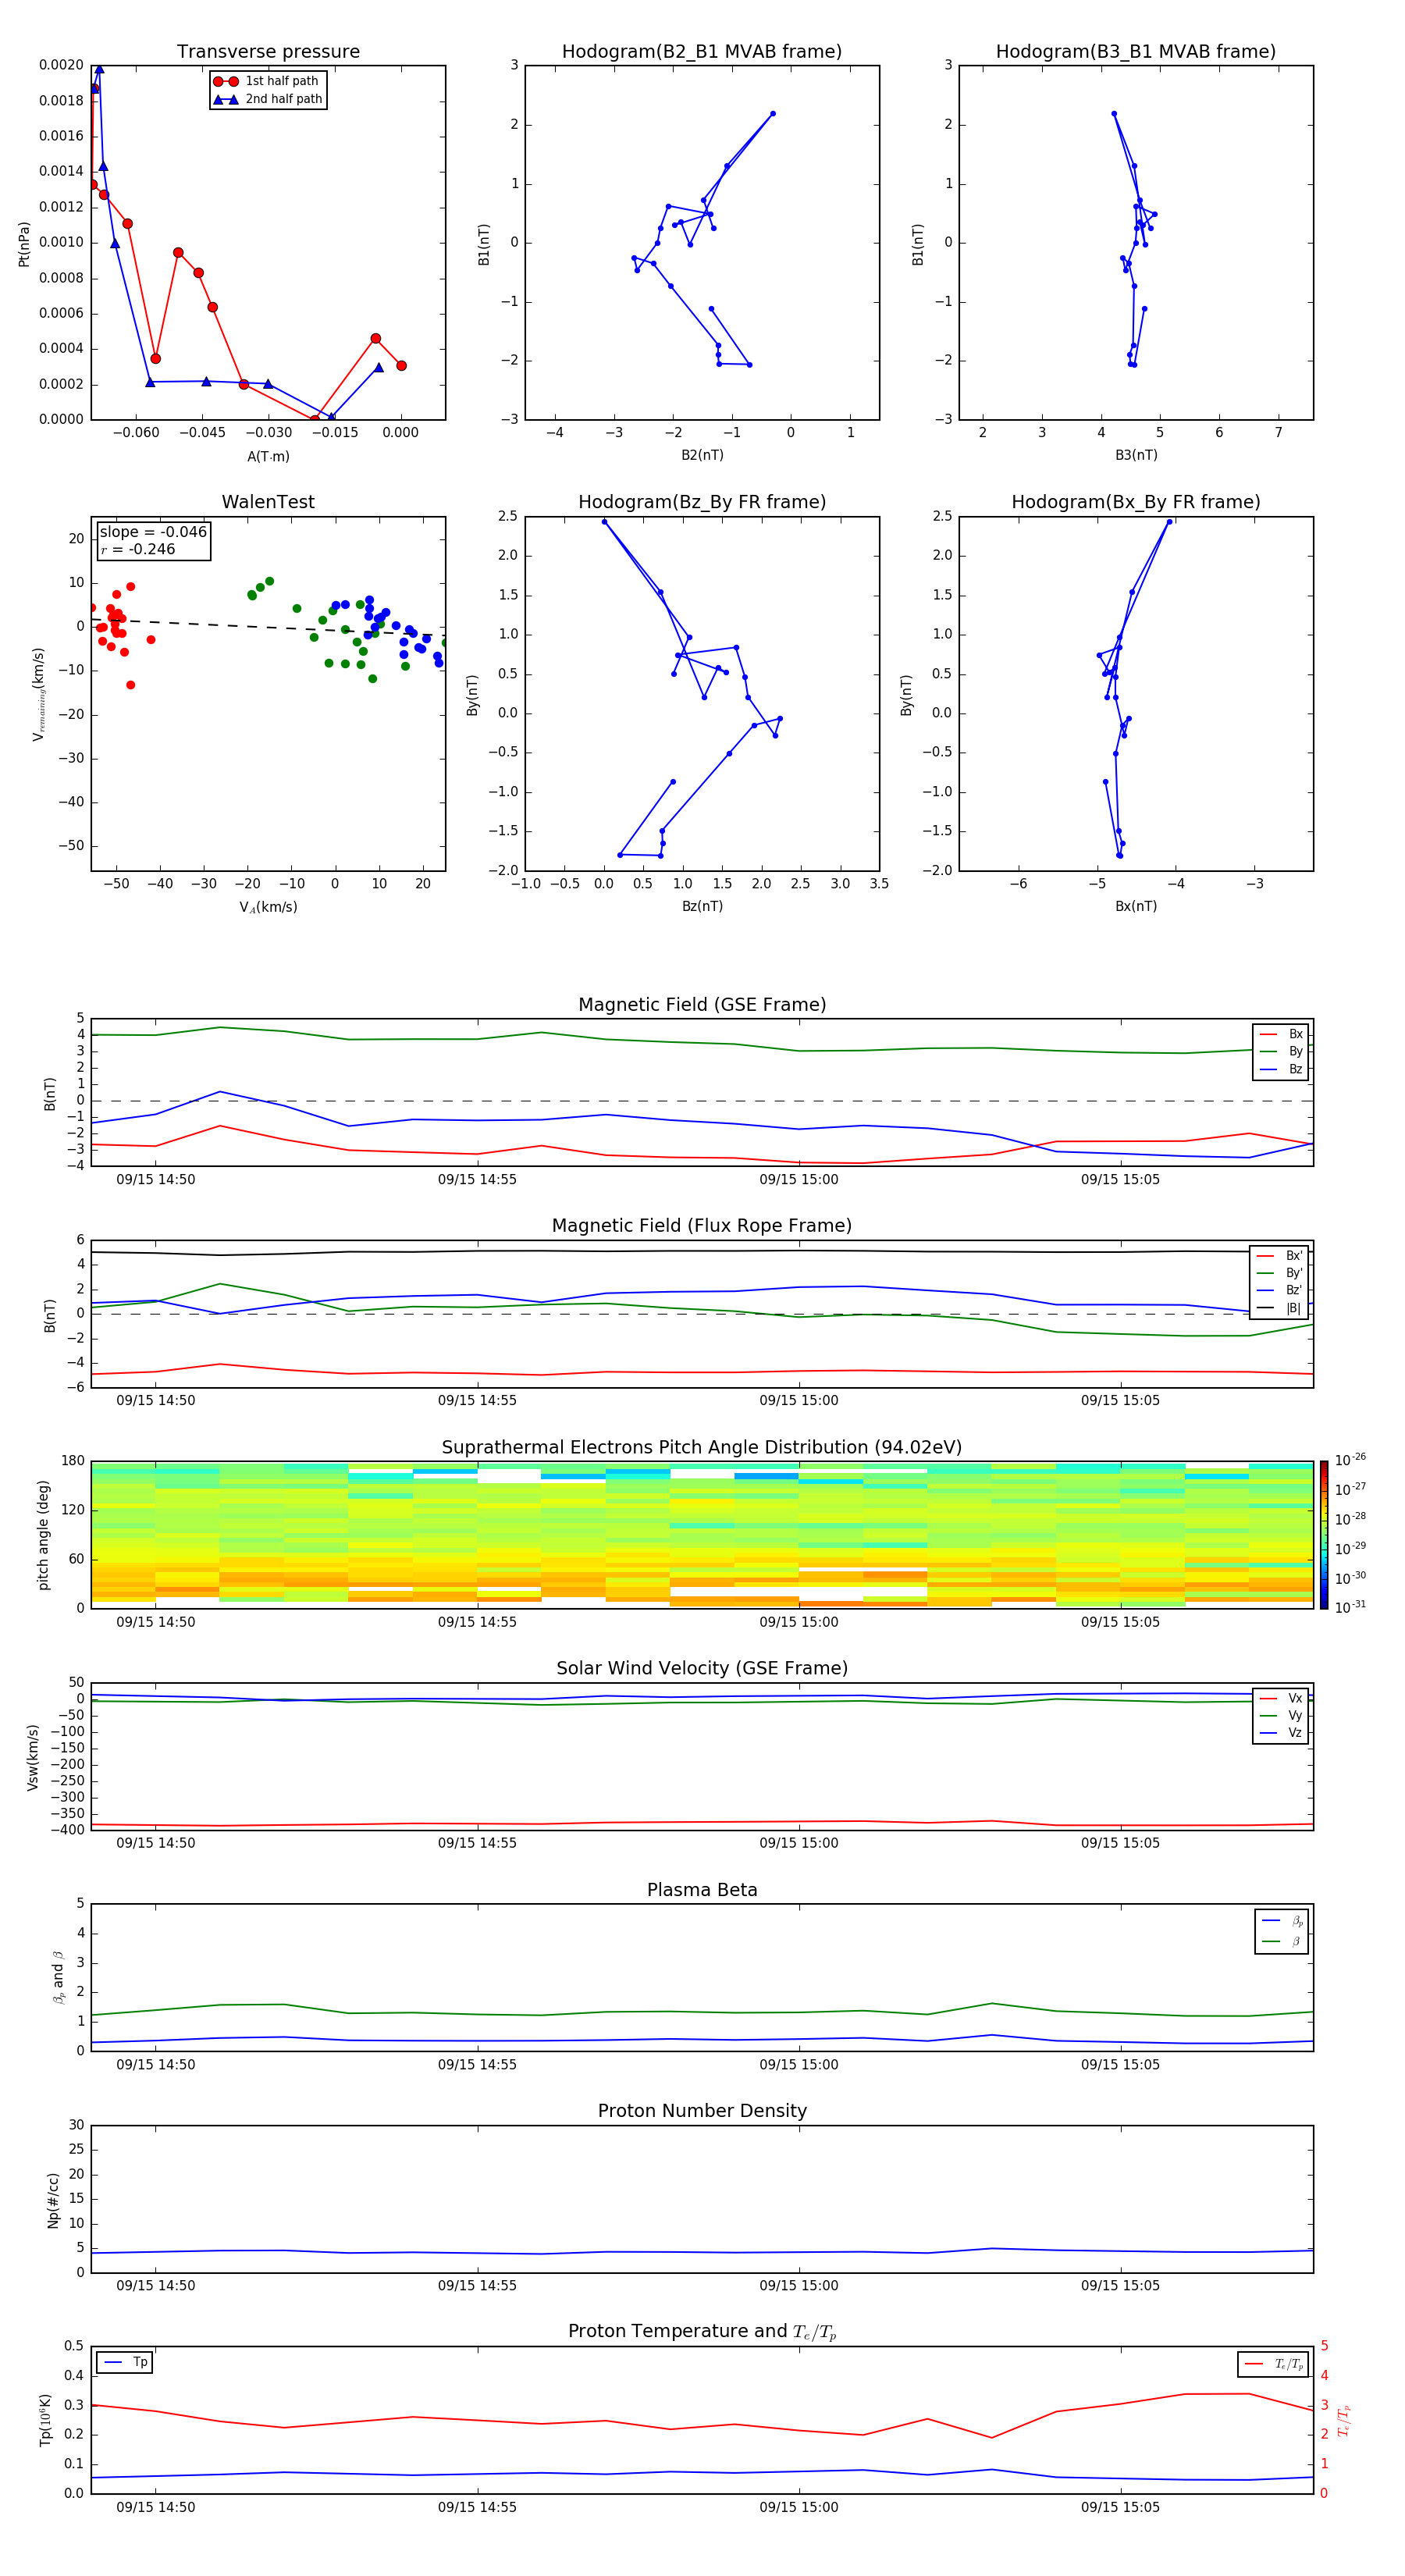Click 'Vz' in solar wind velocity legend
The height and width of the screenshot is (2576, 1405).
coord(1296,1733)
